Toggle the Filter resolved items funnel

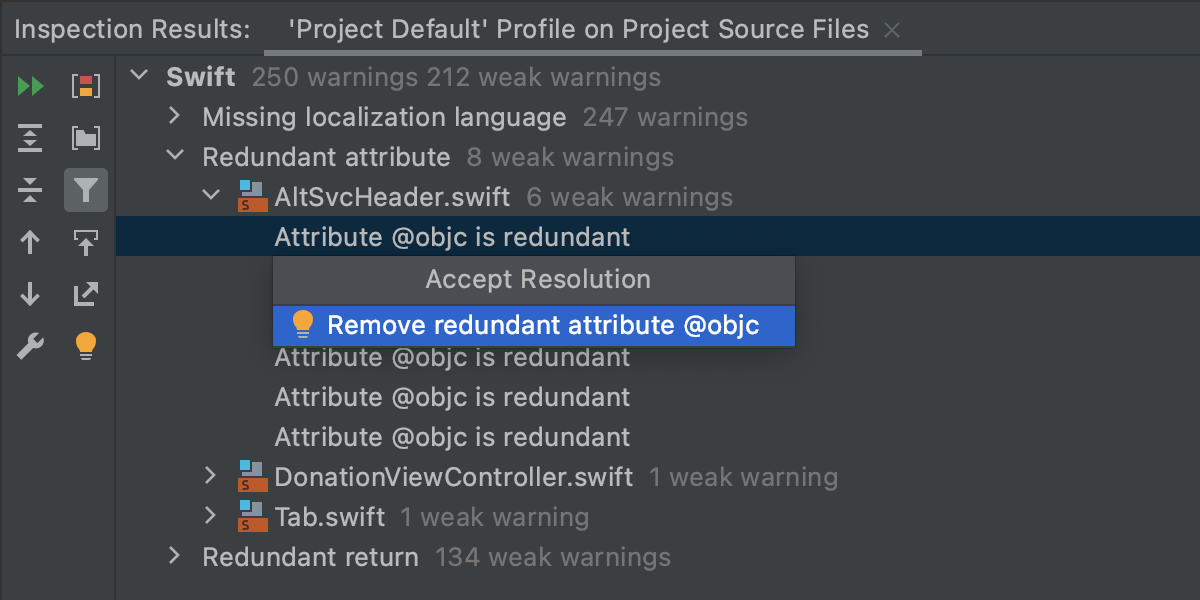pyautogui.click(x=86, y=190)
